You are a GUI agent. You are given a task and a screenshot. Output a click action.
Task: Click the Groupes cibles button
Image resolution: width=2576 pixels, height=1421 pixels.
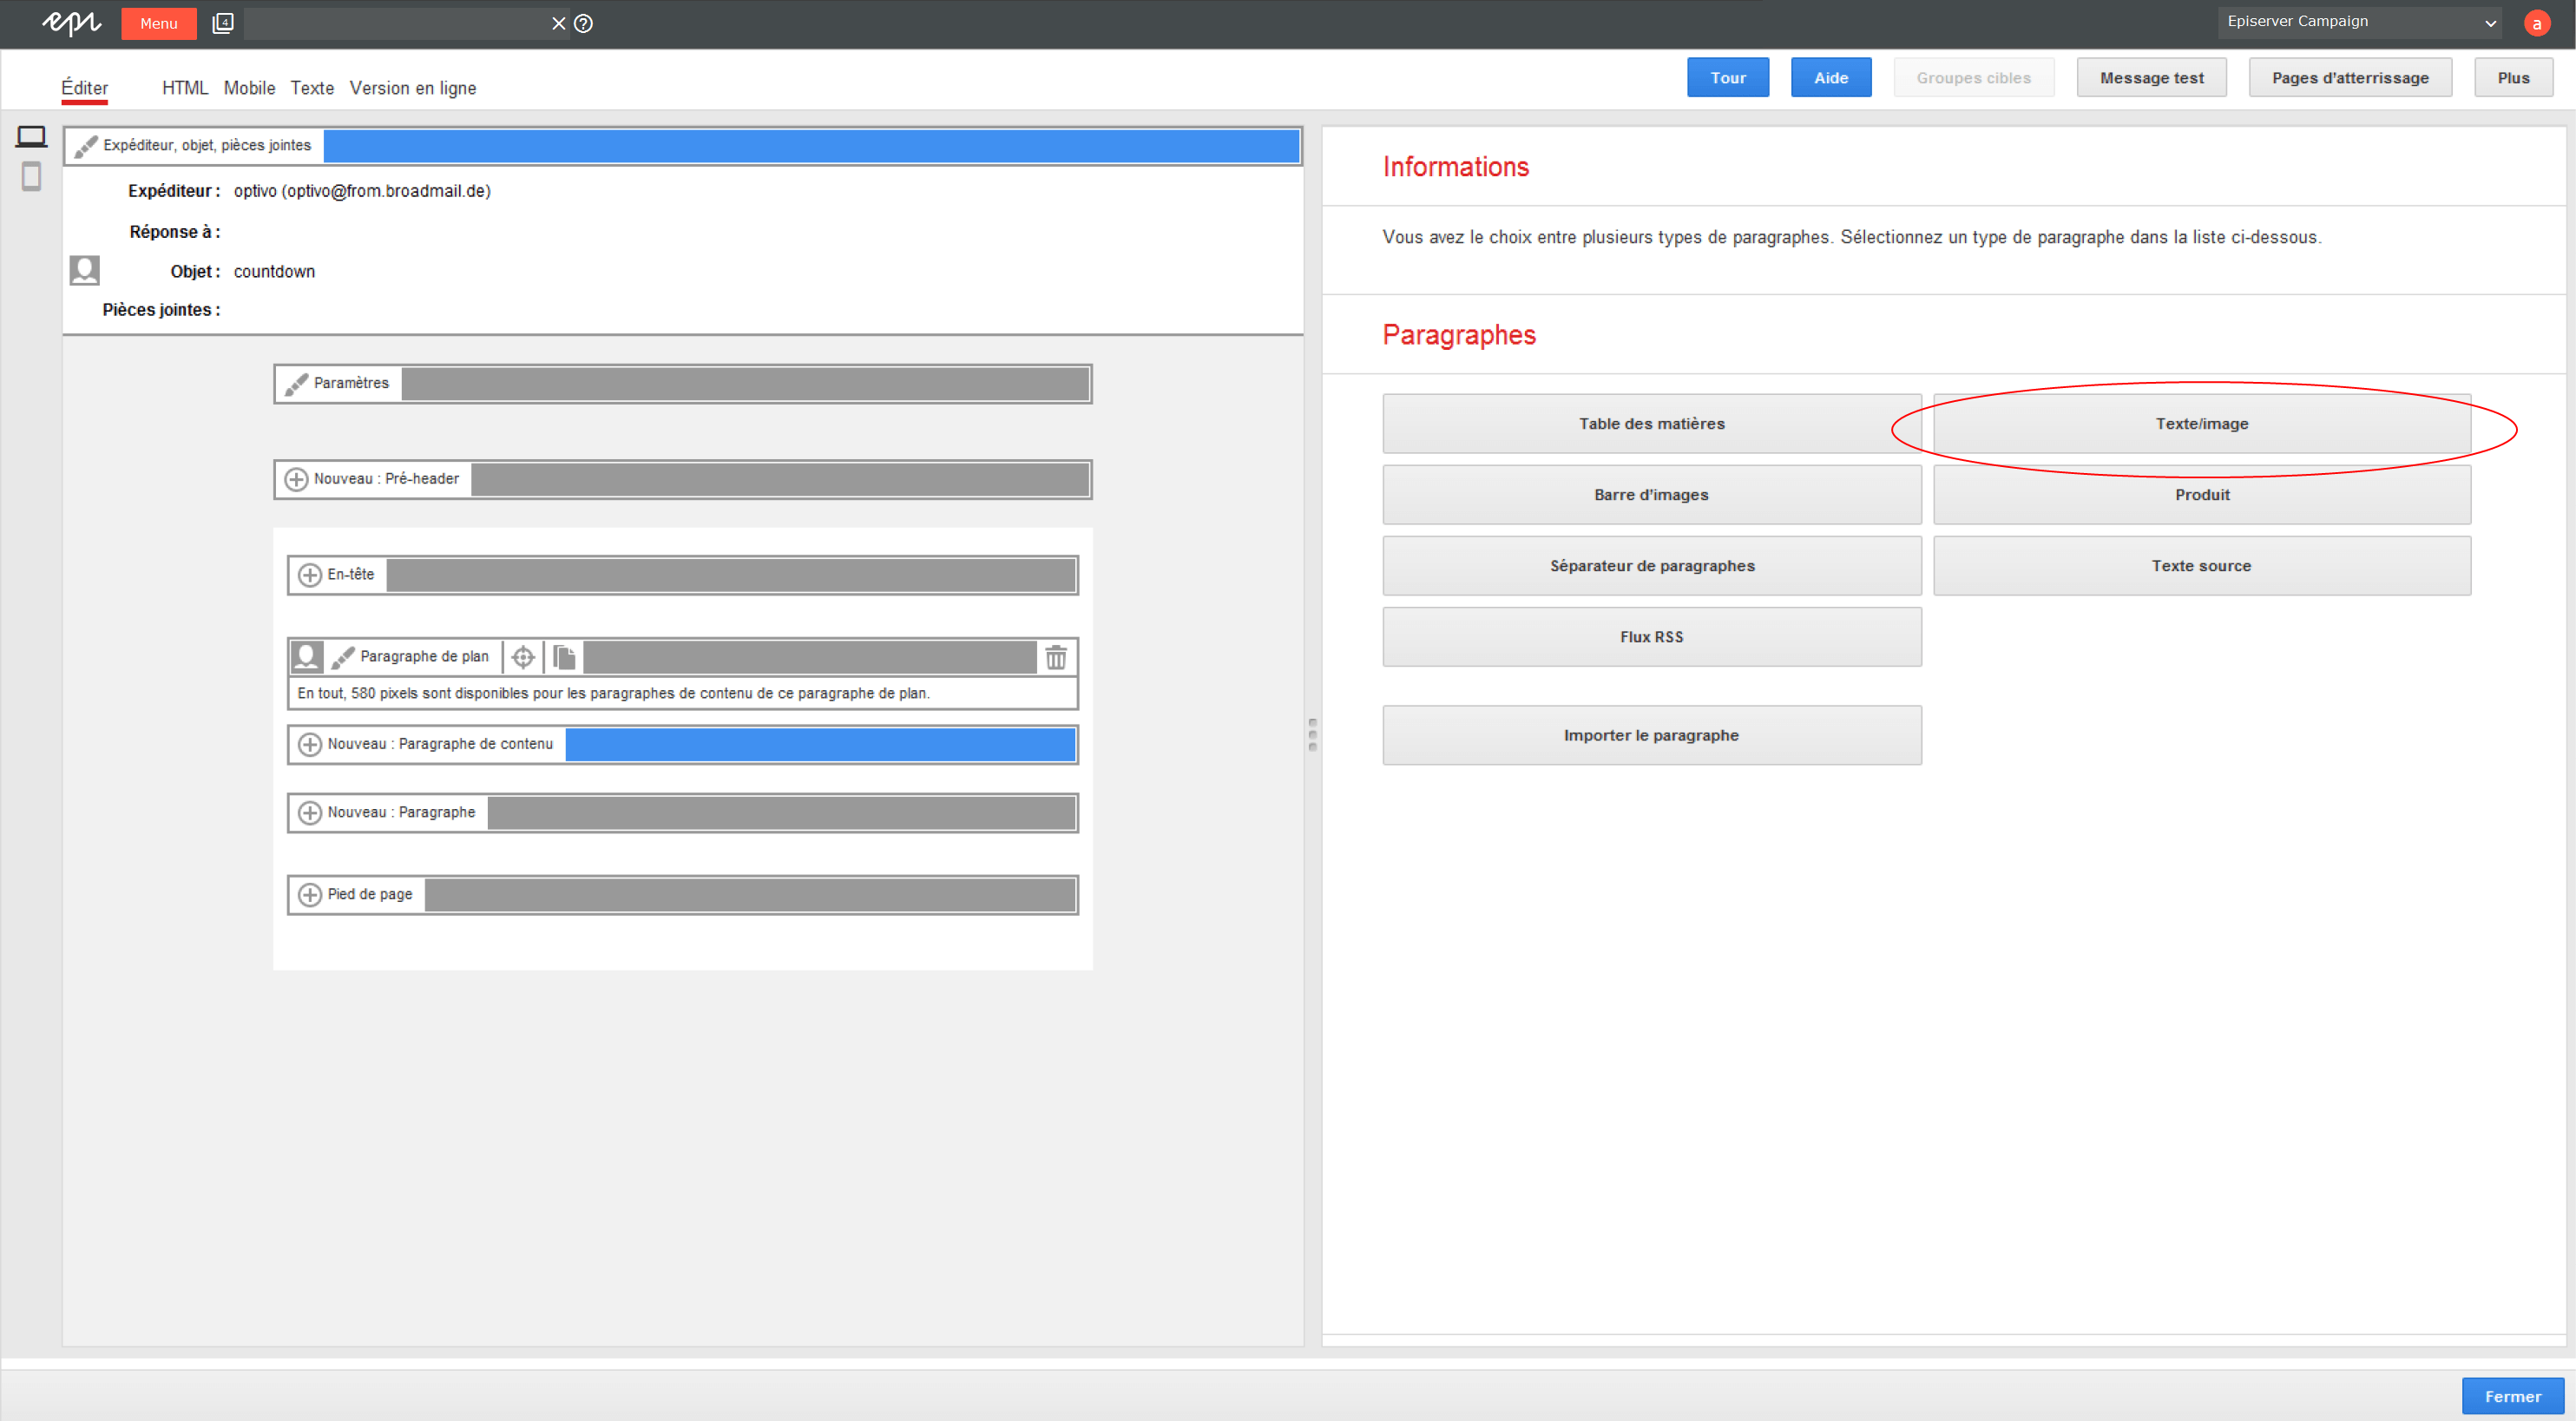coord(1973,78)
